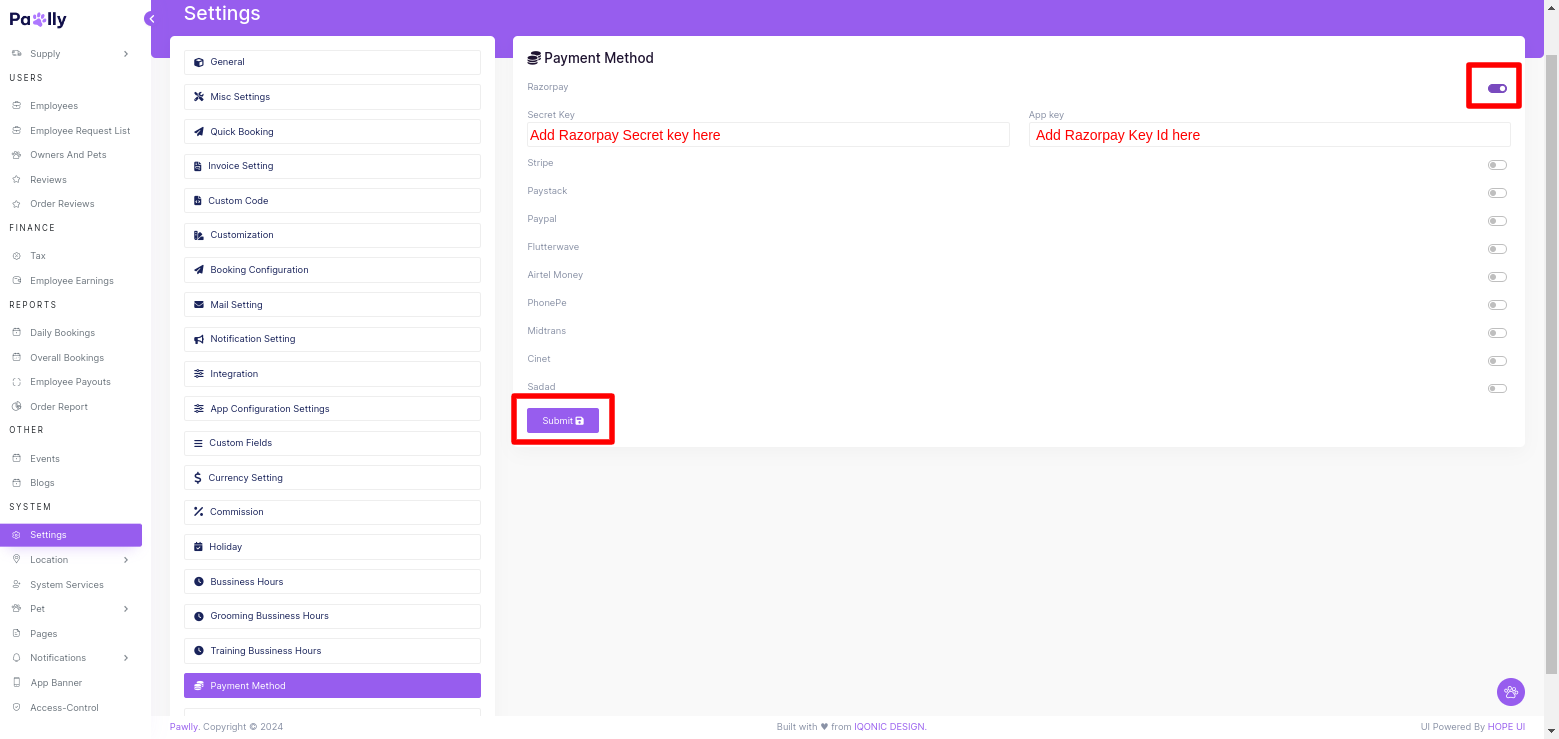The height and width of the screenshot is (739, 1559).
Task: Click the Commission percent icon
Action: point(198,512)
